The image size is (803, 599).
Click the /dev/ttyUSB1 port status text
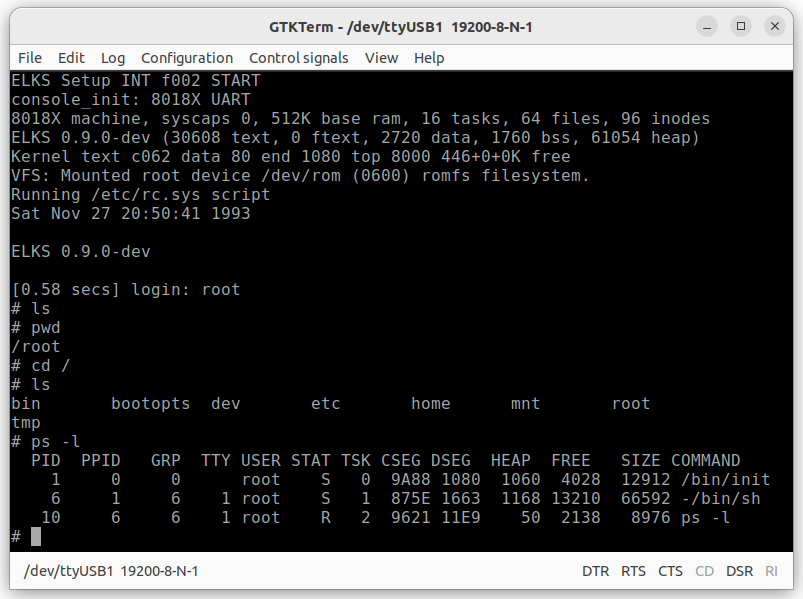click(111, 571)
